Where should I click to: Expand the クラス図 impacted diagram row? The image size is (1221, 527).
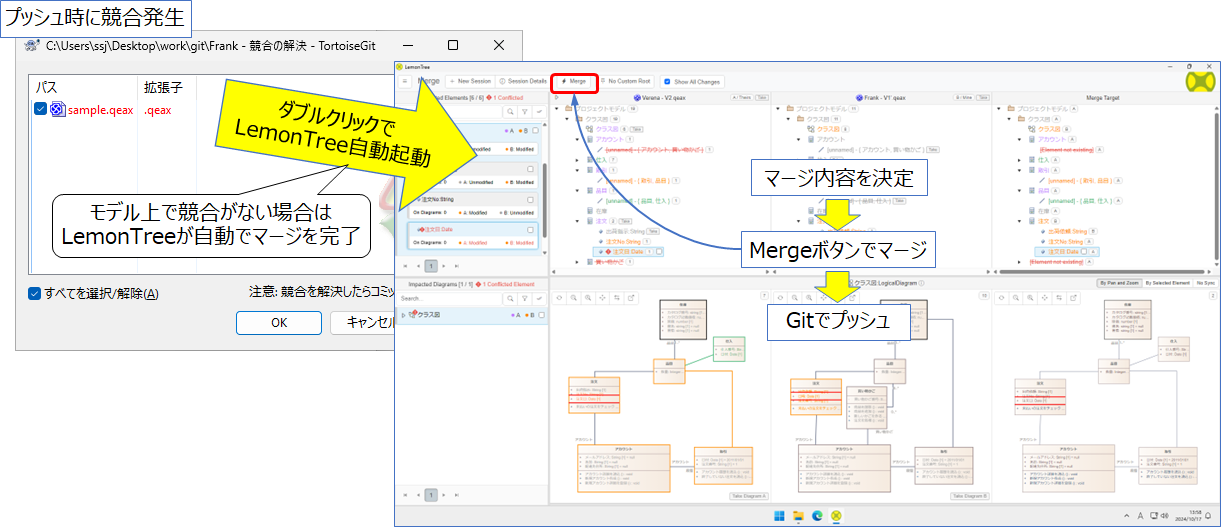click(x=403, y=316)
